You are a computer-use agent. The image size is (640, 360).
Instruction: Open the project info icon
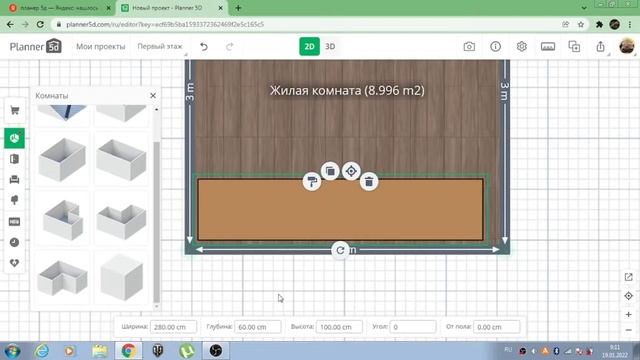495,47
